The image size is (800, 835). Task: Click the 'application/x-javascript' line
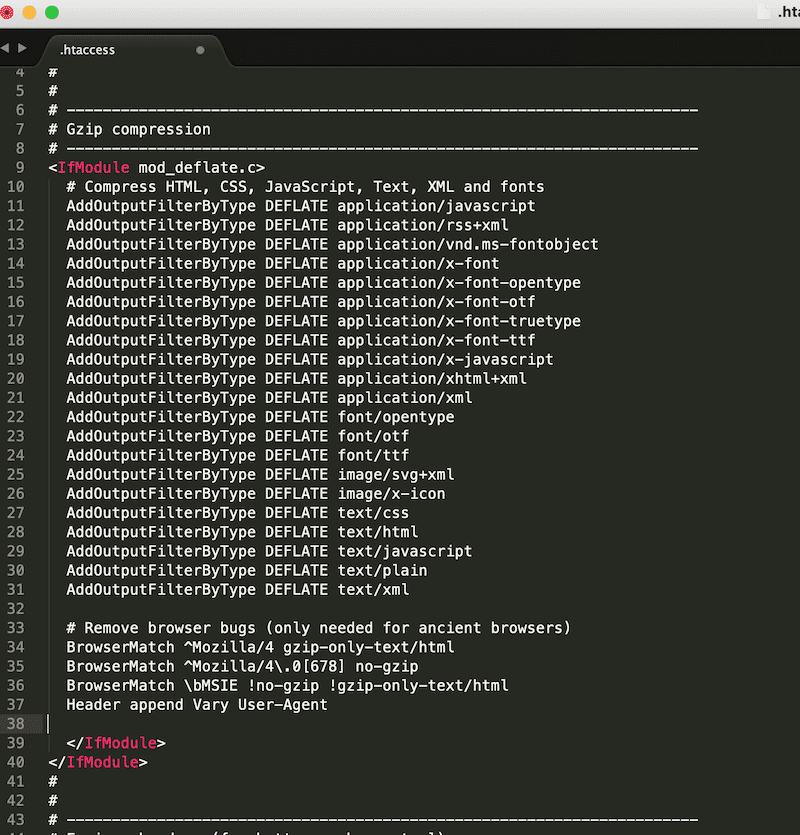pos(310,359)
